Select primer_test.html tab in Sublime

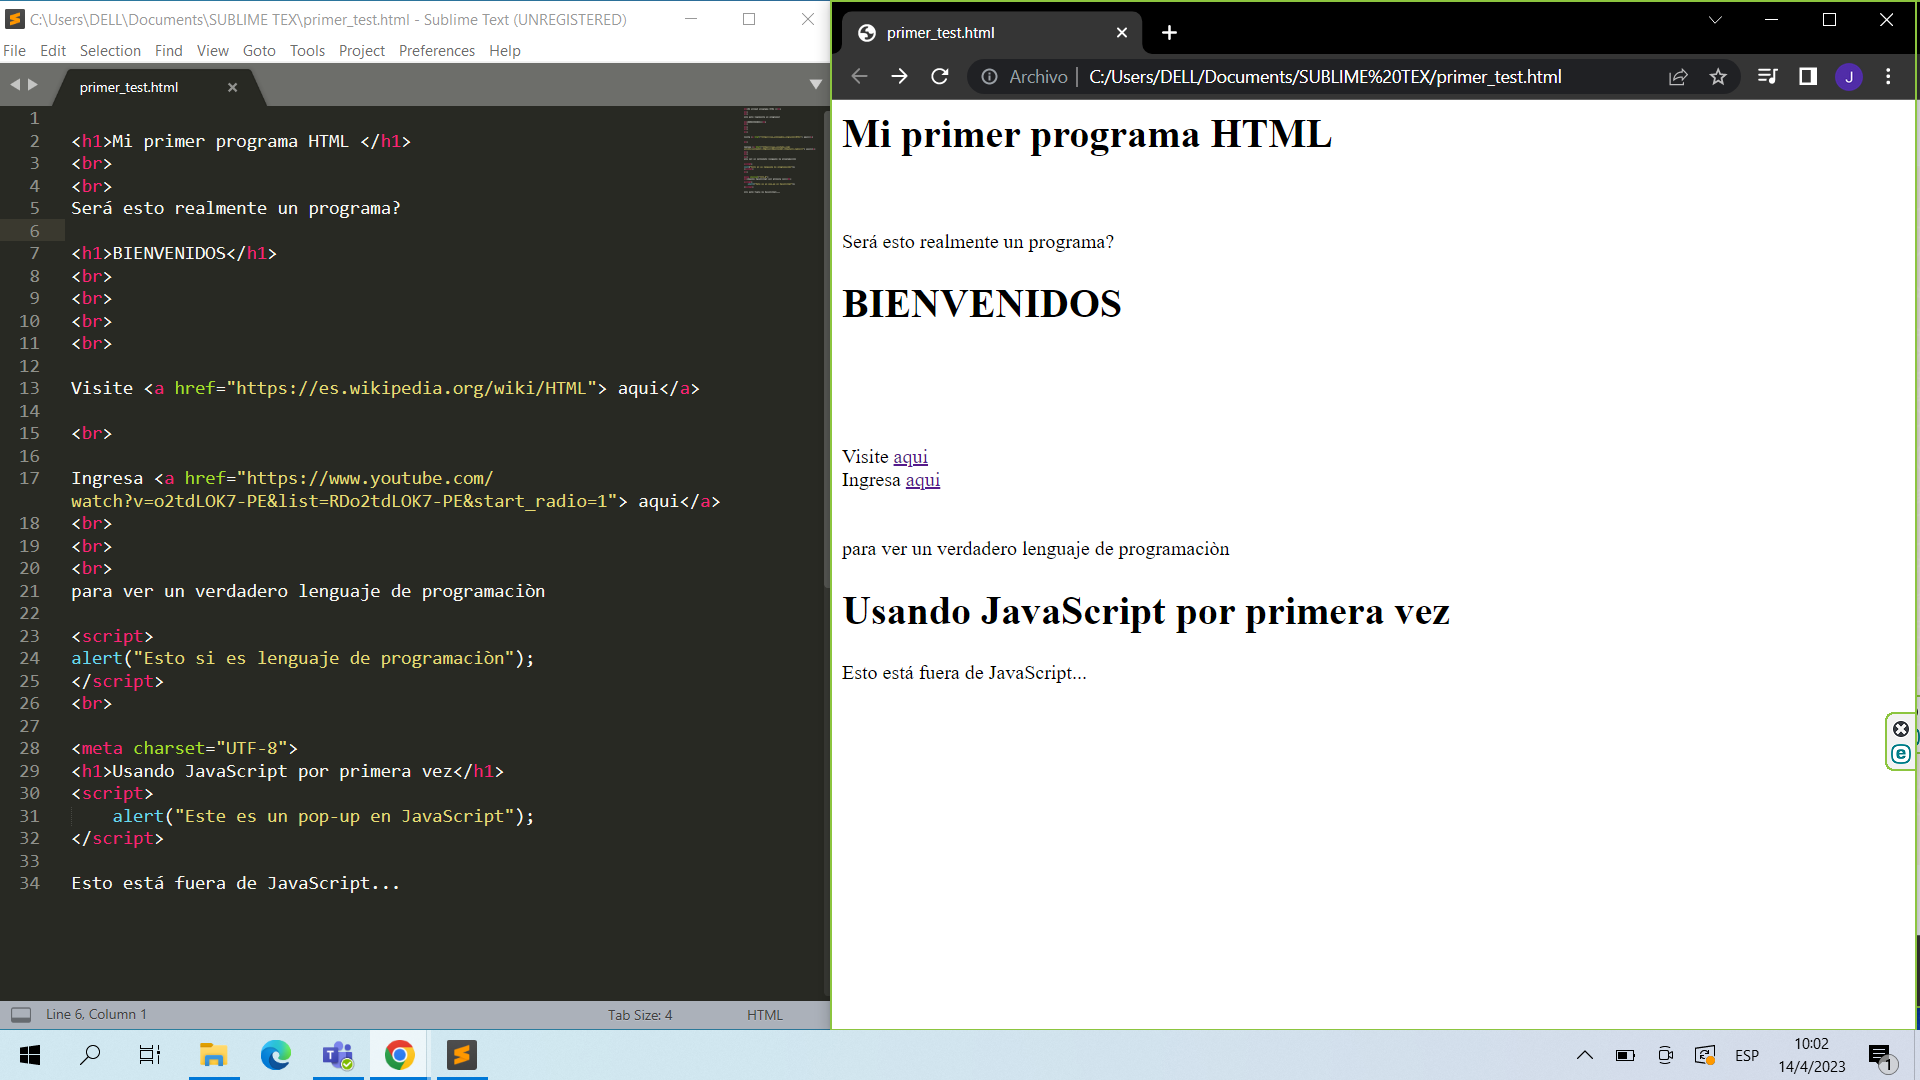click(x=130, y=88)
